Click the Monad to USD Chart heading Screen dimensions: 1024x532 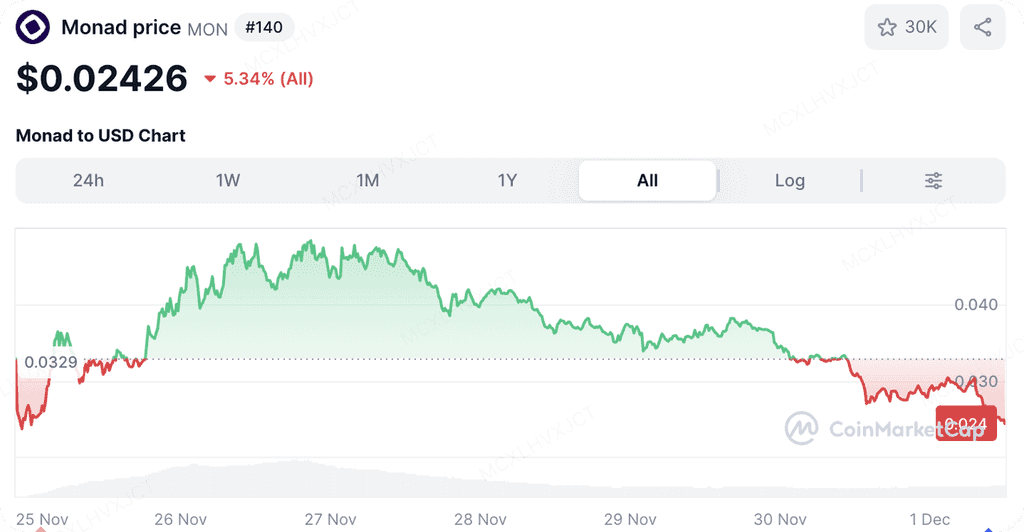tap(101, 136)
